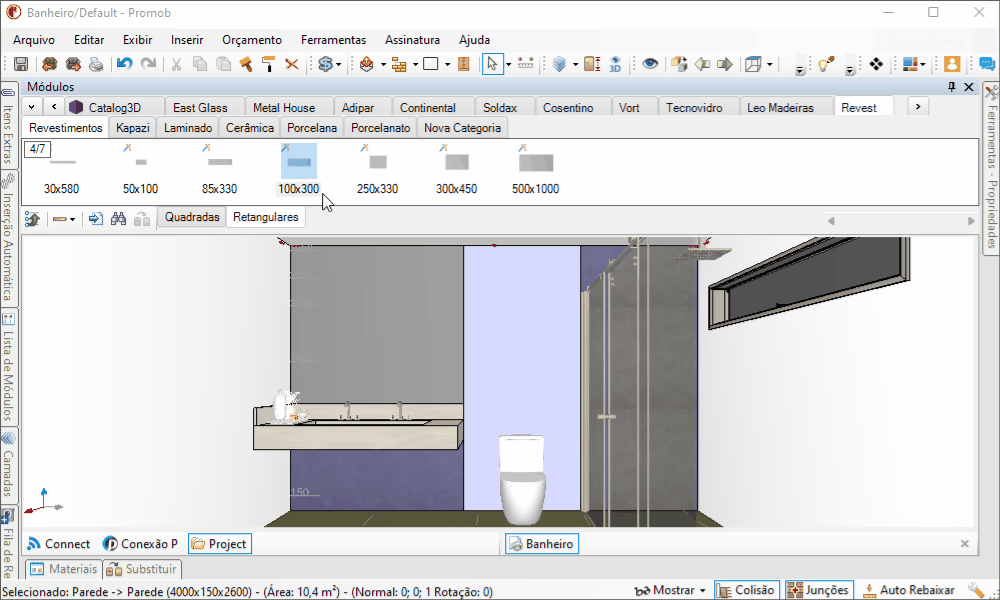Open the stacked layers icon
Screen dimensions: 1000x600
pyautogui.click(x=559, y=64)
